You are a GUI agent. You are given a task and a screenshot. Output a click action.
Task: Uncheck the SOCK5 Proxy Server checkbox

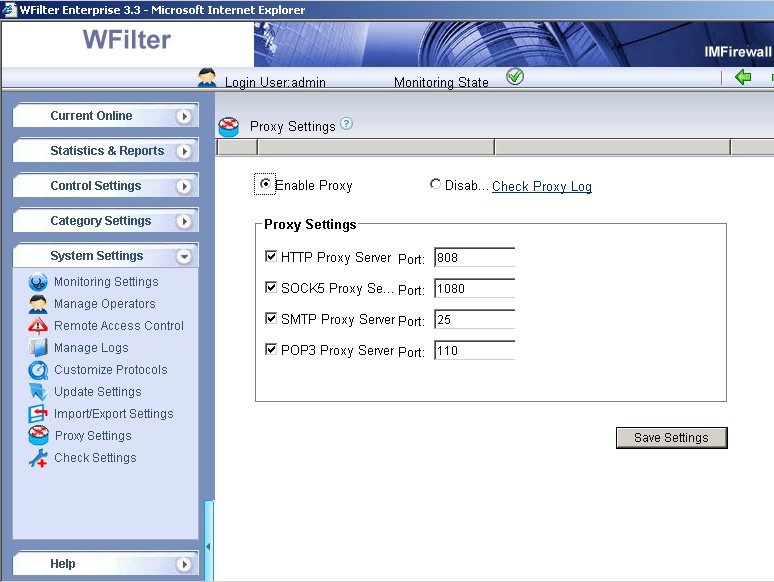click(x=271, y=287)
